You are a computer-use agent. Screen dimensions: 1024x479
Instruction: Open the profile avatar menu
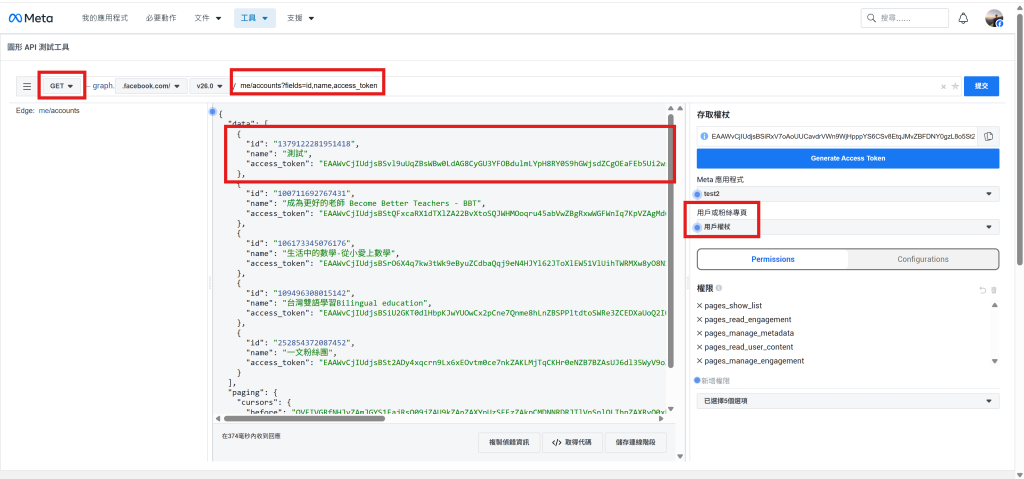(x=994, y=18)
